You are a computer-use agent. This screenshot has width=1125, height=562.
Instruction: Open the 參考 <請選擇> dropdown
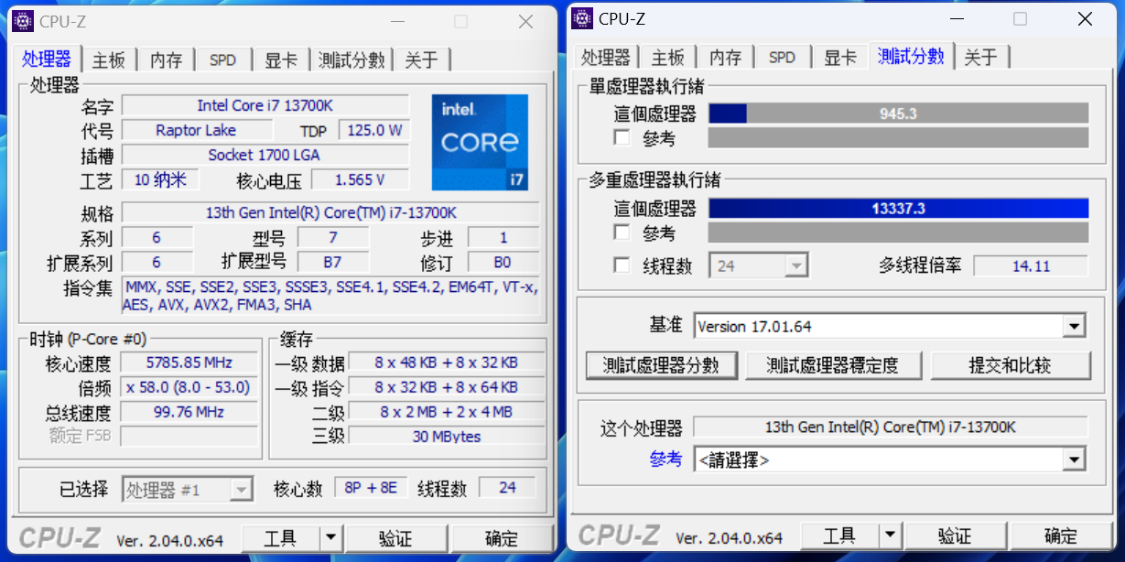pyautogui.click(x=1073, y=459)
